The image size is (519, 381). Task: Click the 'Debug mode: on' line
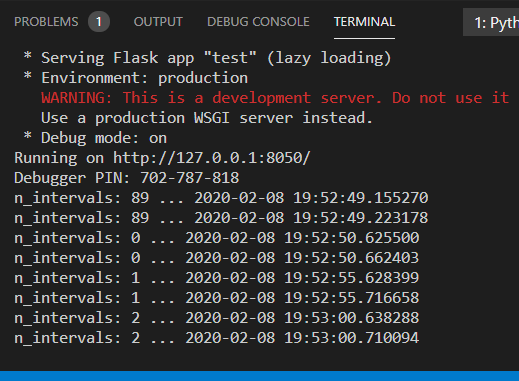pyautogui.click(x=104, y=138)
